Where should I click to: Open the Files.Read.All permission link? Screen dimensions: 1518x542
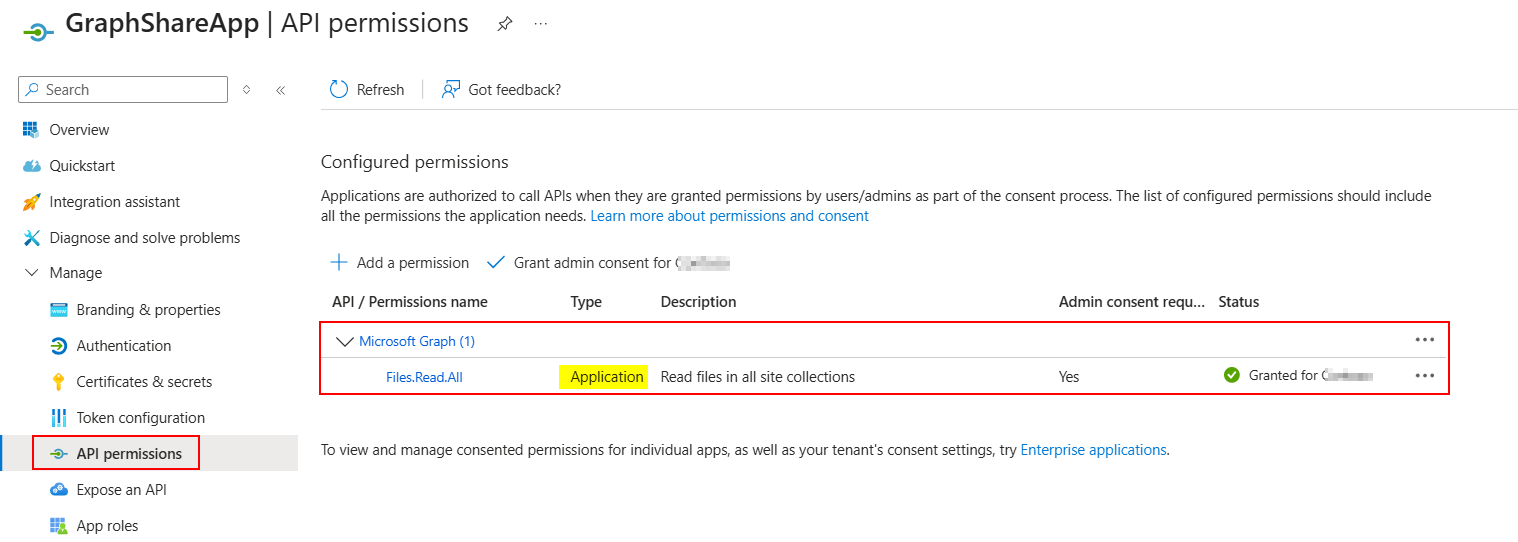click(x=424, y=377)
